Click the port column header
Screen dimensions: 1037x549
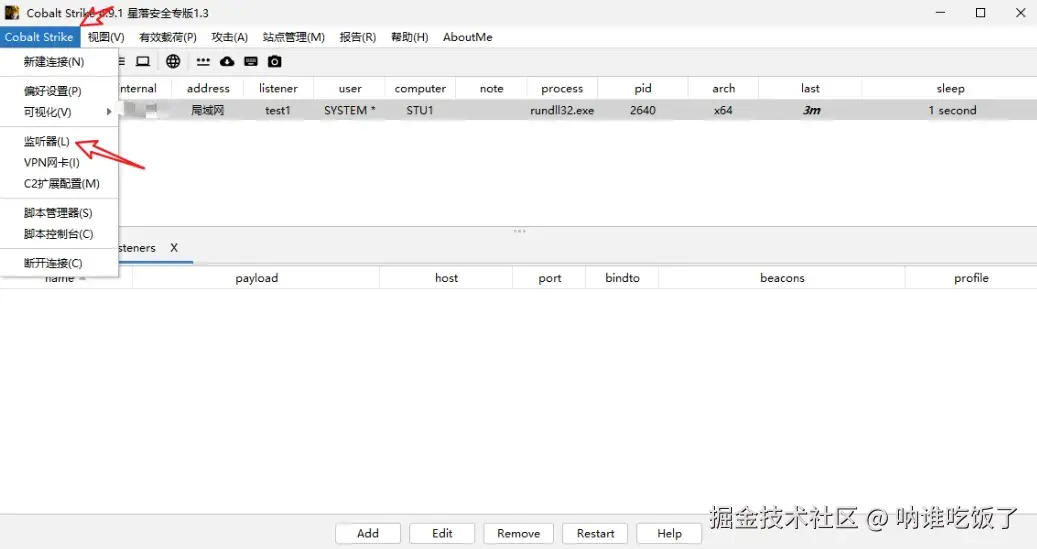pyautogui.click(x=550, y=278)
